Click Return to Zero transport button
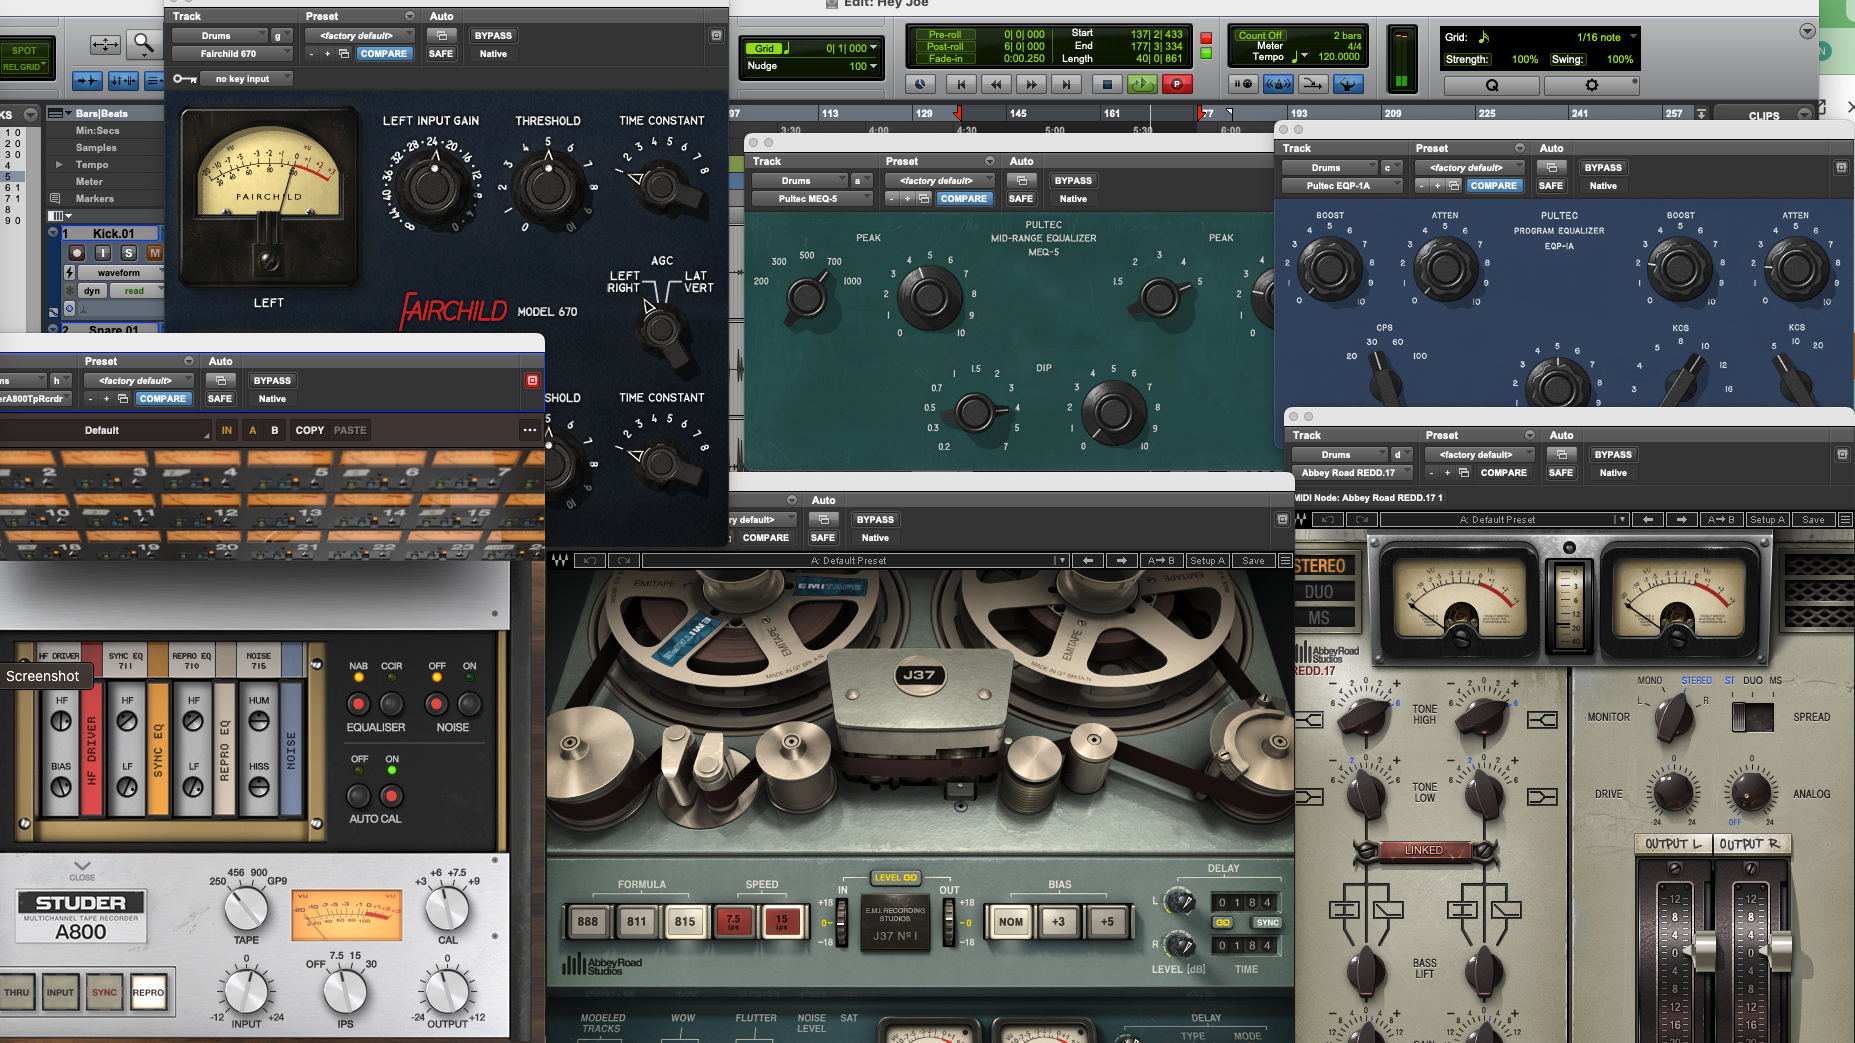Viewport: 1855px width, 1043px height. [x=961, y=84]
